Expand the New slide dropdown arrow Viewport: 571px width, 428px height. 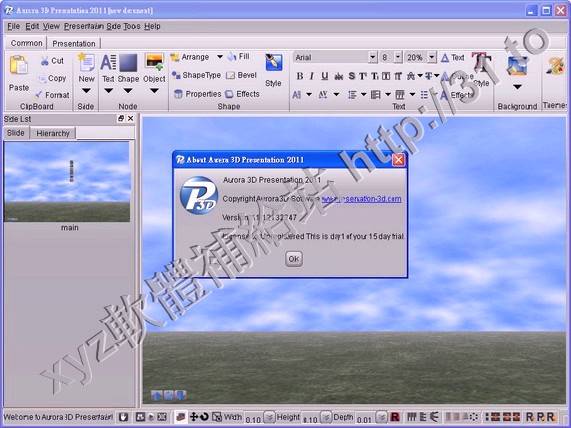click(x=86, y=91)
